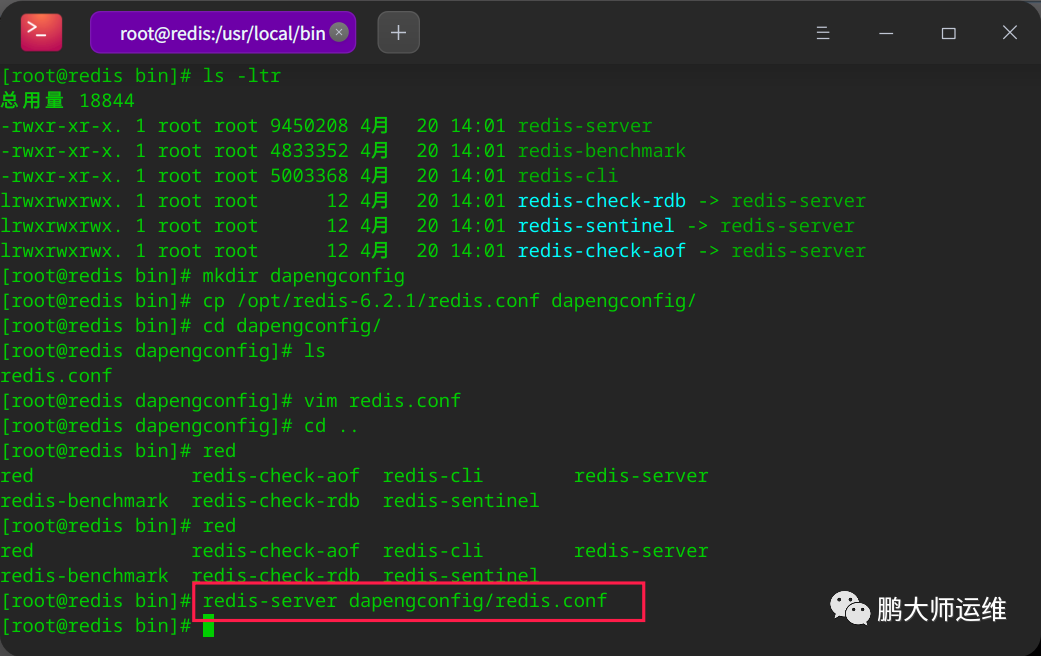The height and width of the screenshot is (656, 1041).
Task: Click redis-cli in the 5003368 row
Action: point(568,175)
